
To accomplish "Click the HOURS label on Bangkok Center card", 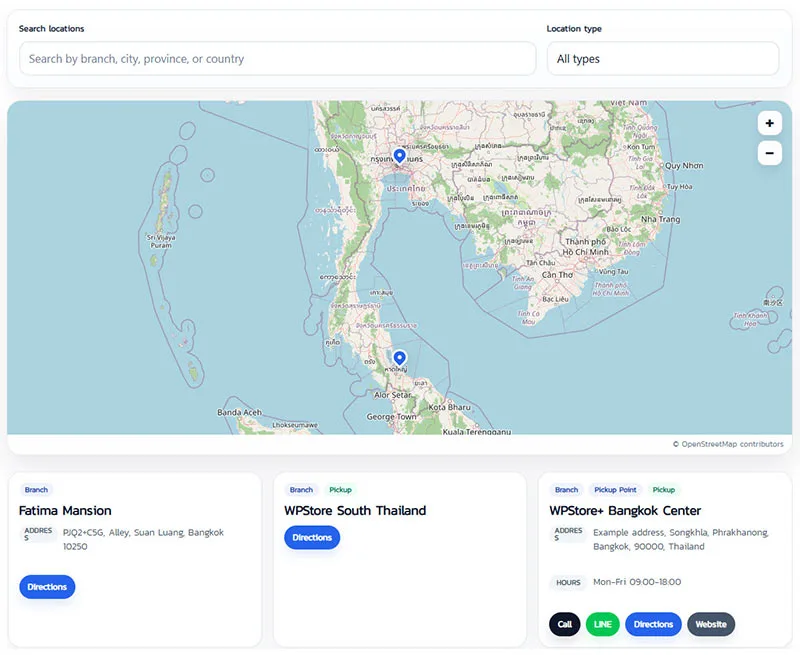I will 568,583.
